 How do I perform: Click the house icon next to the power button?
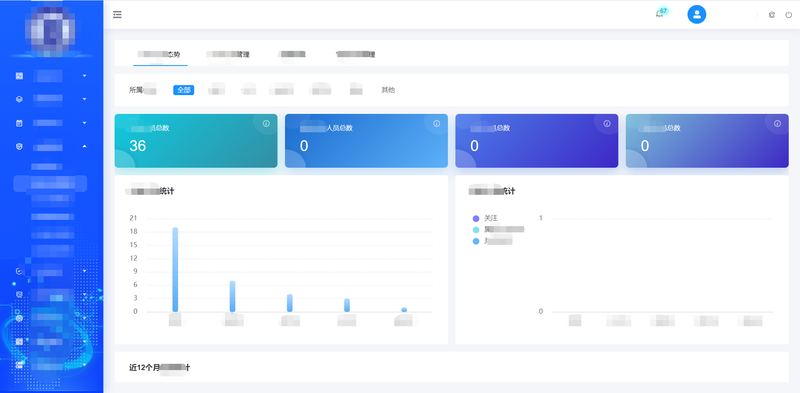[771, 15]
